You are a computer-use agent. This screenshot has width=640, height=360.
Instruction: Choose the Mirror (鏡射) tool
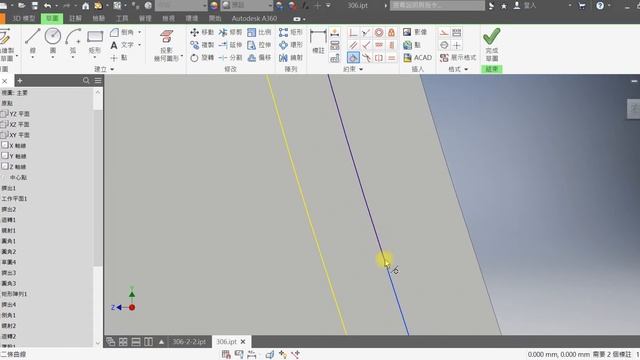tap(291, 58)
